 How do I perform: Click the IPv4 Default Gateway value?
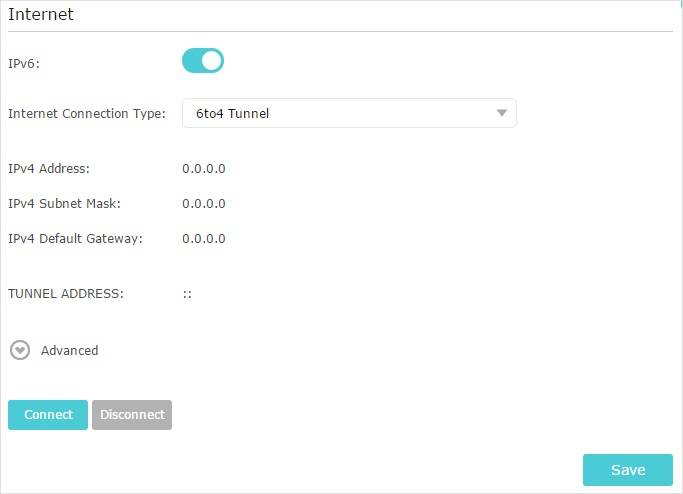click(x=203, y=238)
